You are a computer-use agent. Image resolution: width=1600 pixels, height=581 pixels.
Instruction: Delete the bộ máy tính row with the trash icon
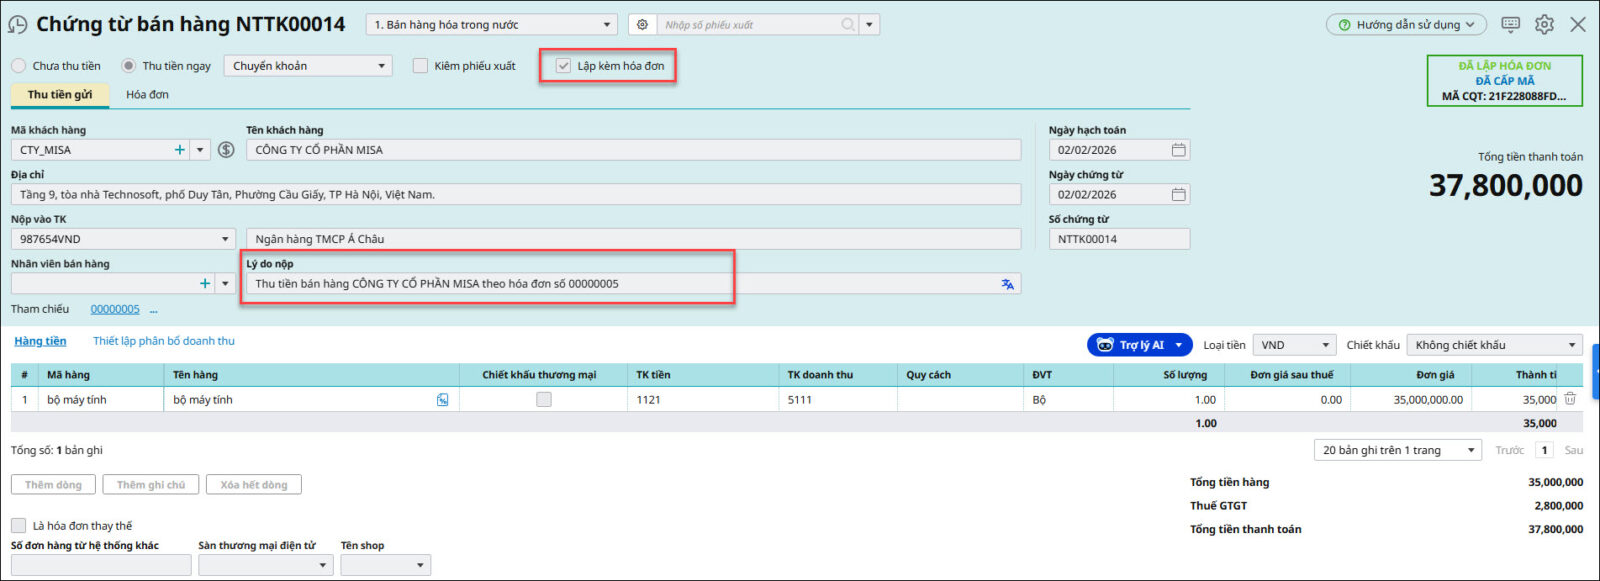[1570, 399]
